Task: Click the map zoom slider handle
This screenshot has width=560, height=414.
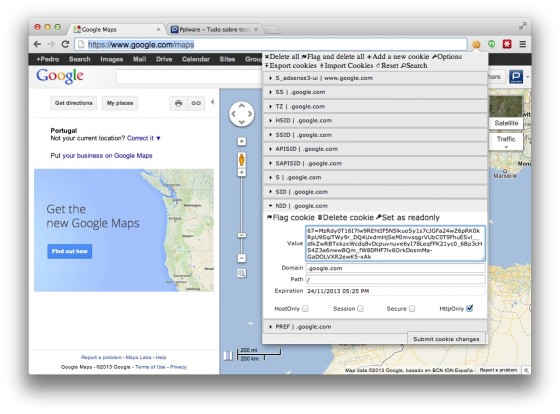Action: pos(242,235)
